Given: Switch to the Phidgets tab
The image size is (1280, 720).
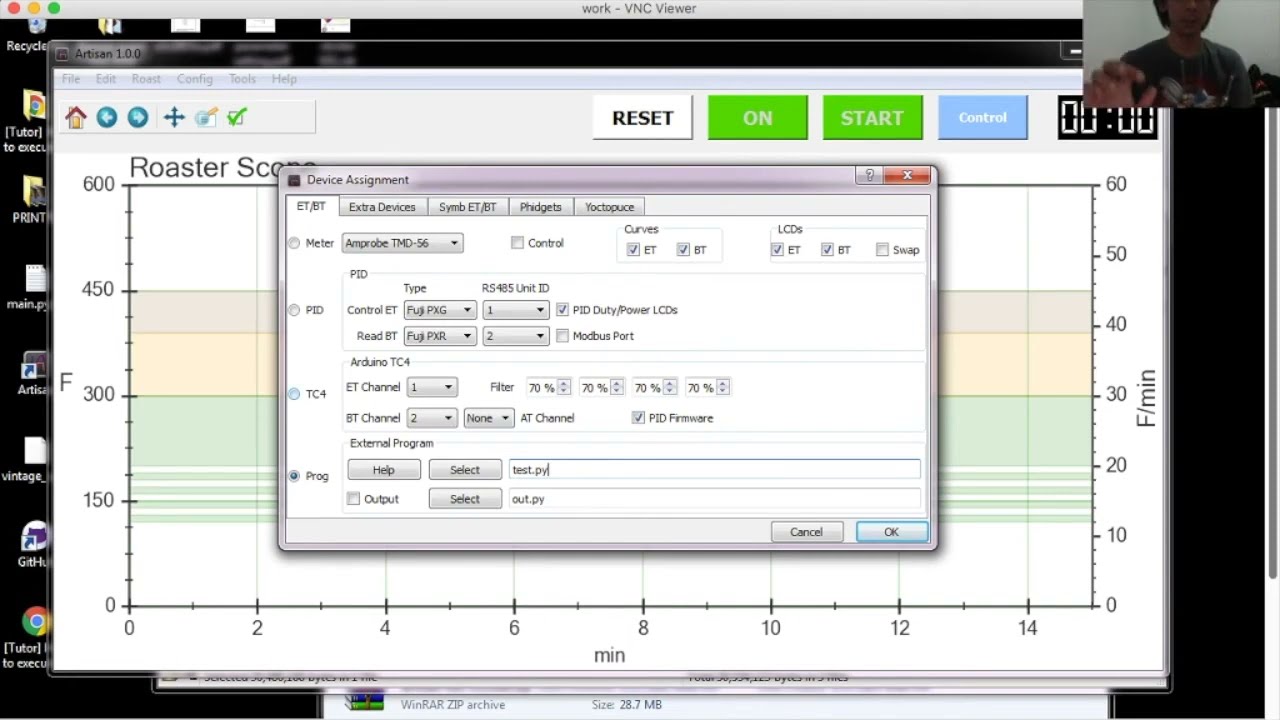Looking at the screenshot, I should point(540,207).
